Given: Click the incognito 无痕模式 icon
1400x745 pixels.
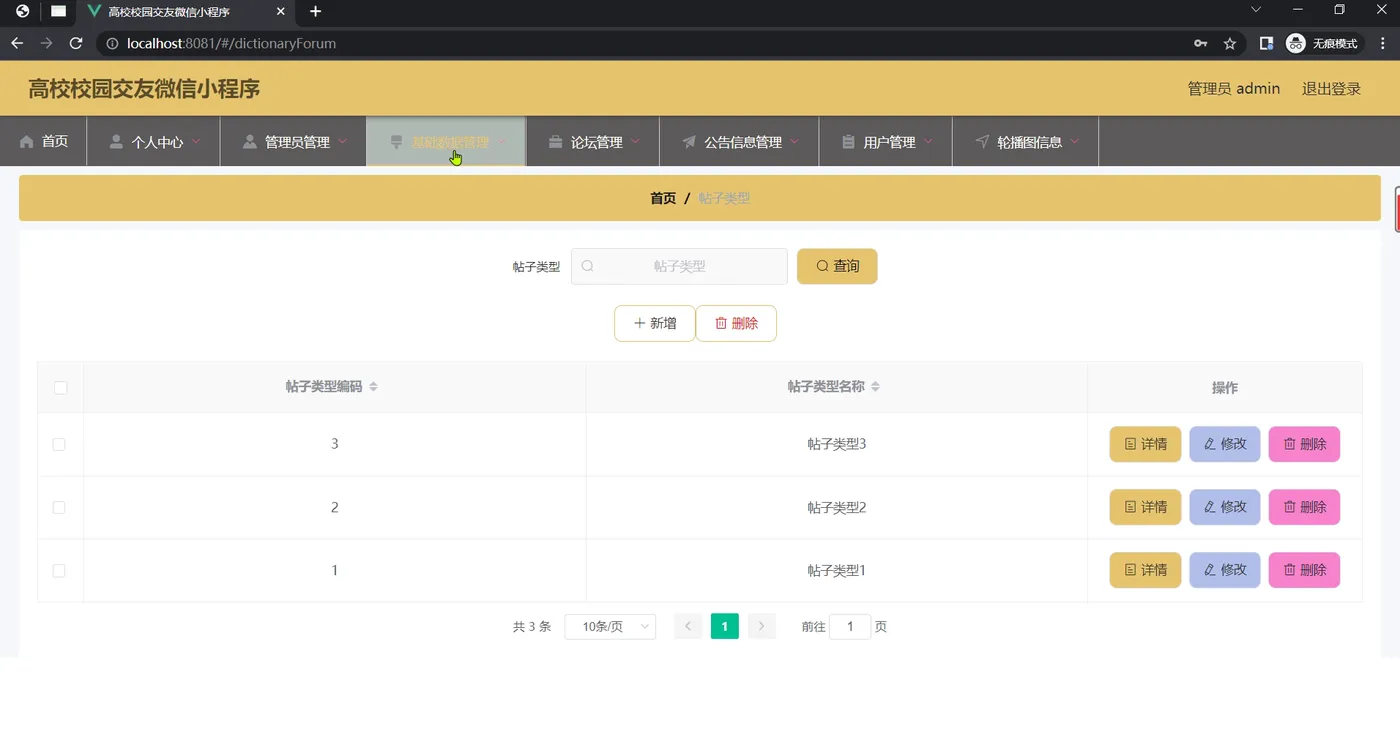Looking at the screenshot, I should click(x=1296, y=43).
